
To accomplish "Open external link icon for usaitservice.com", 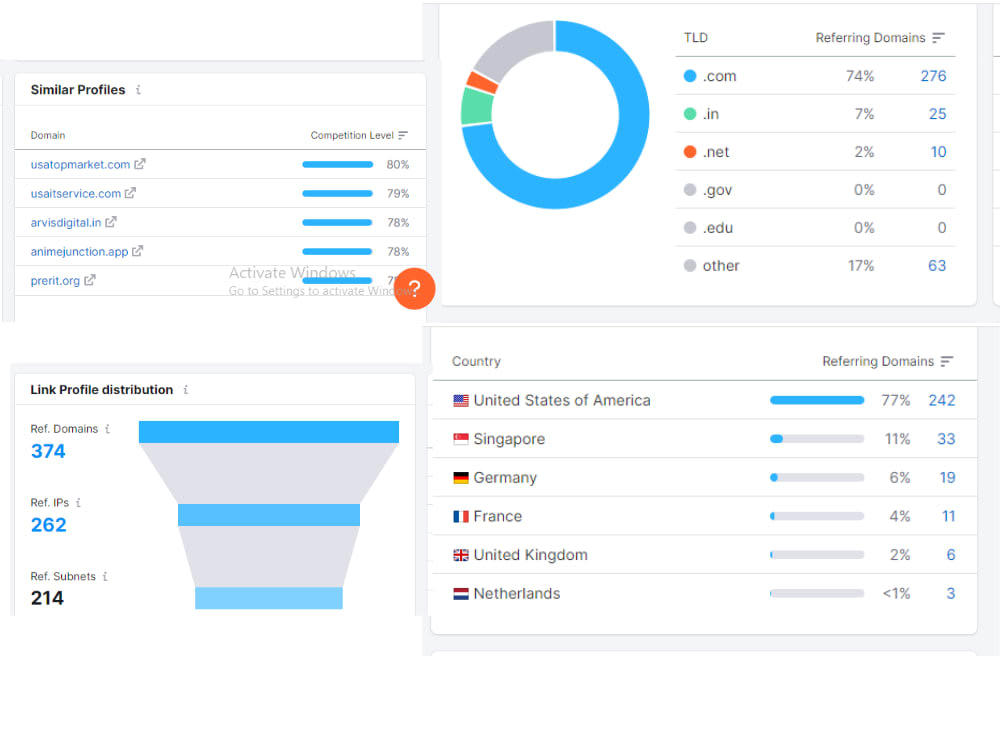I will 130,193.
